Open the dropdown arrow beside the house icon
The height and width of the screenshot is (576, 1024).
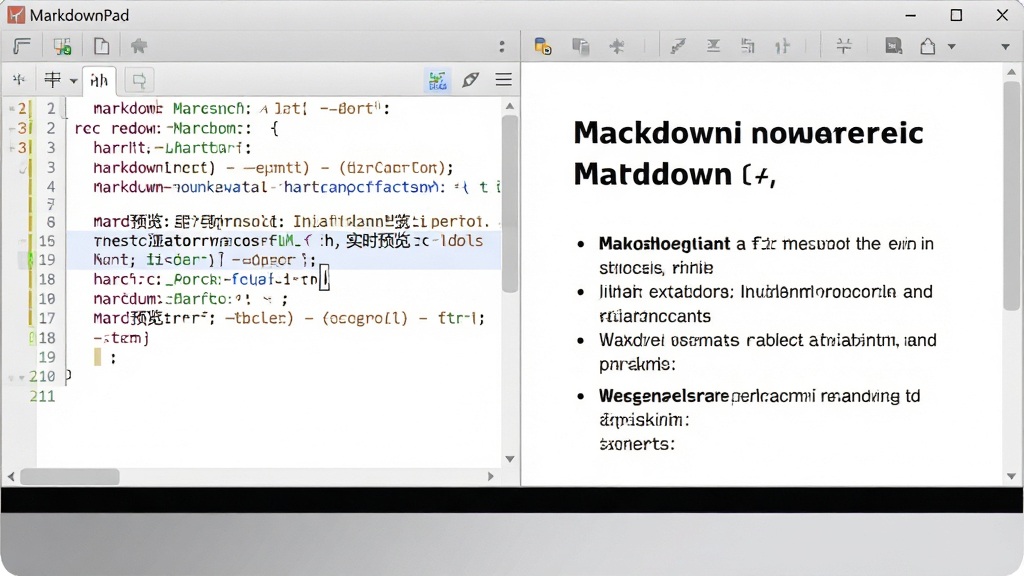coord(952,46)
